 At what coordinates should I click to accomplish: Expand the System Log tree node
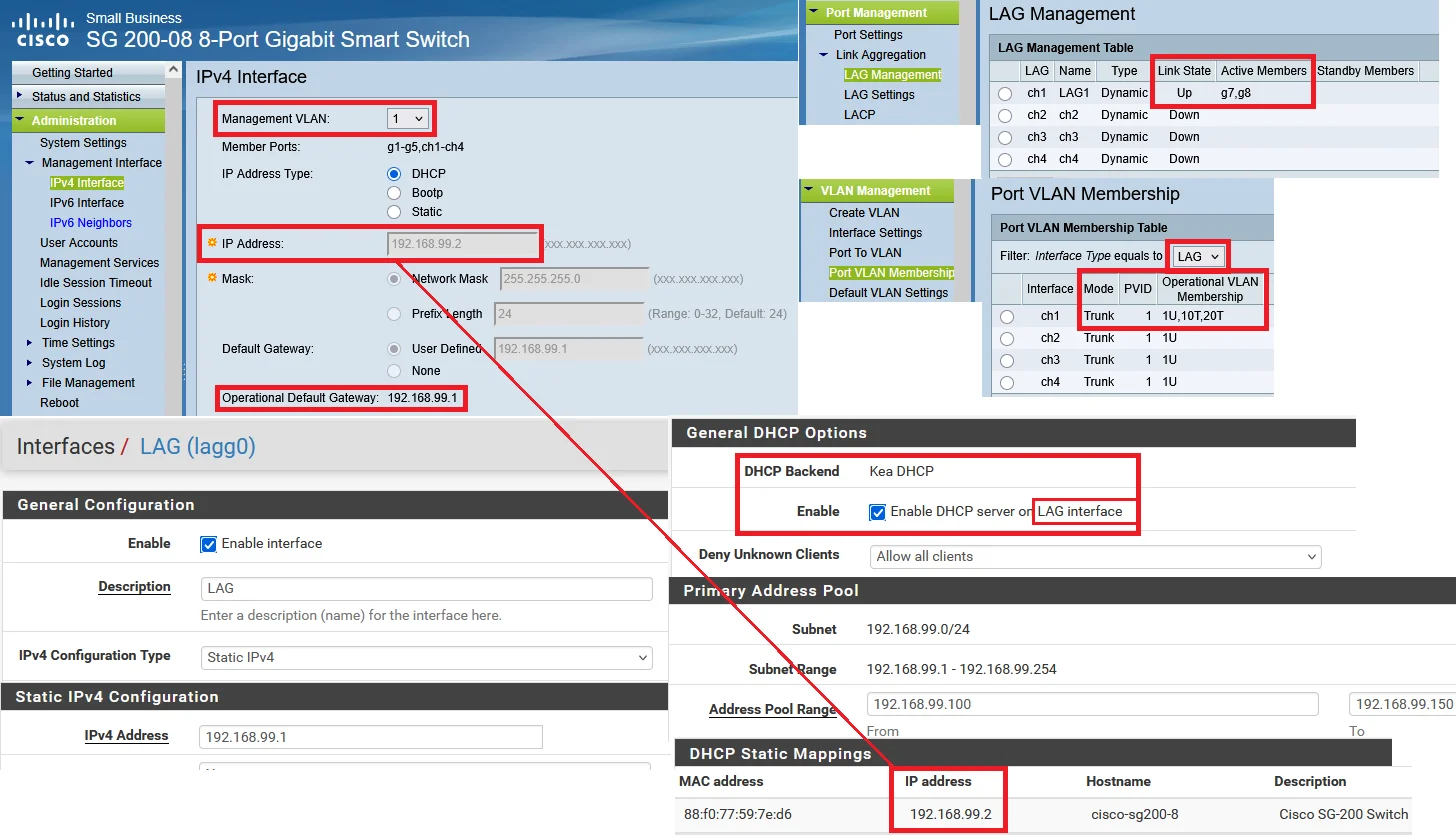[x=30, y=363]
